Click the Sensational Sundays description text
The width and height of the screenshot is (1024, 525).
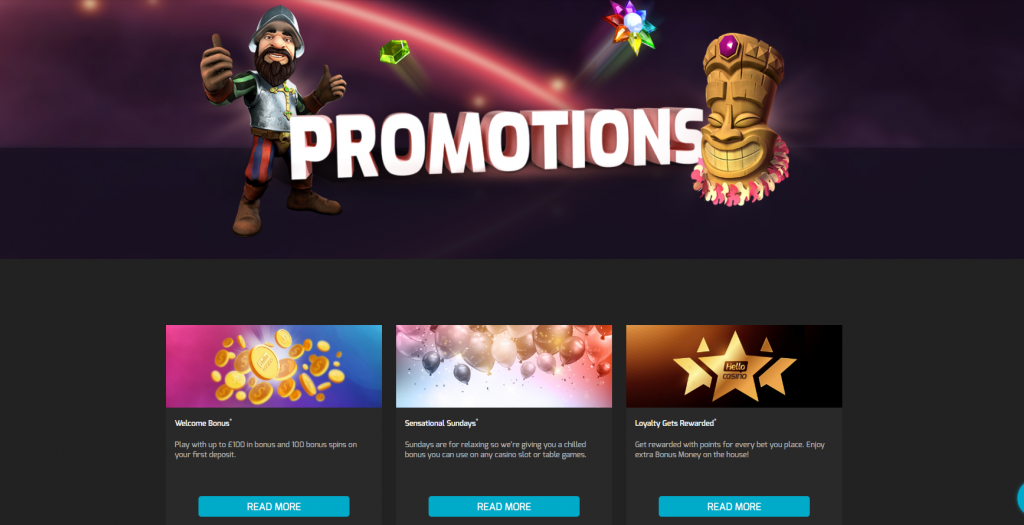pos(495,449)
